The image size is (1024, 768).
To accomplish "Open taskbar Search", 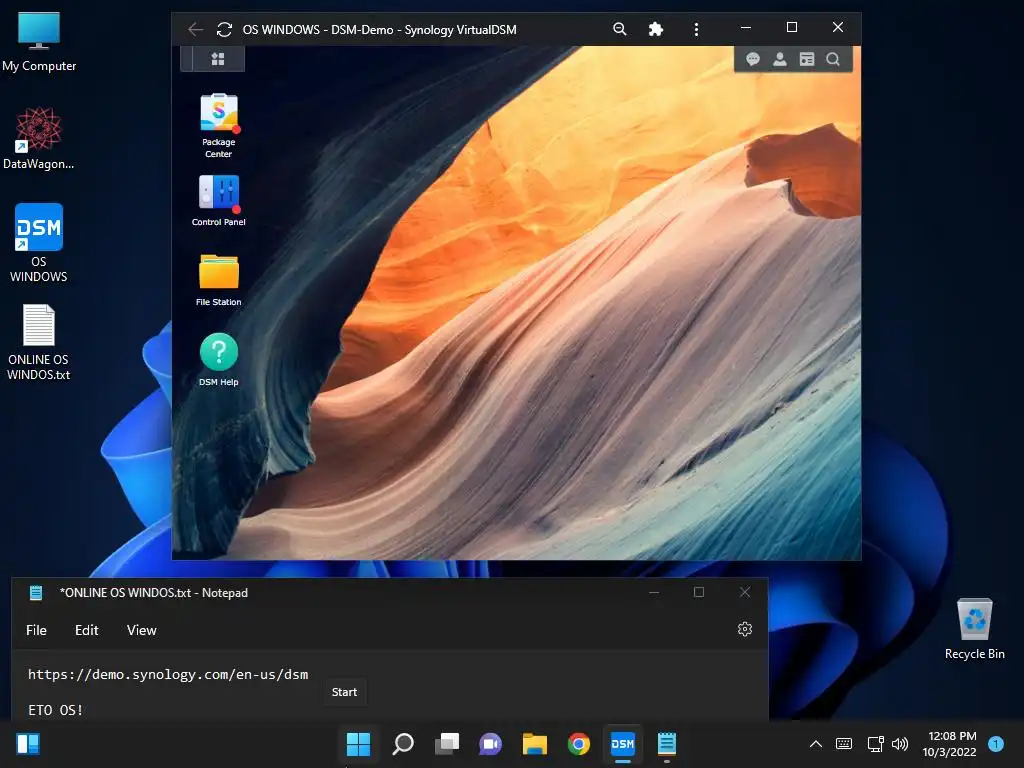I will point(403,744).
